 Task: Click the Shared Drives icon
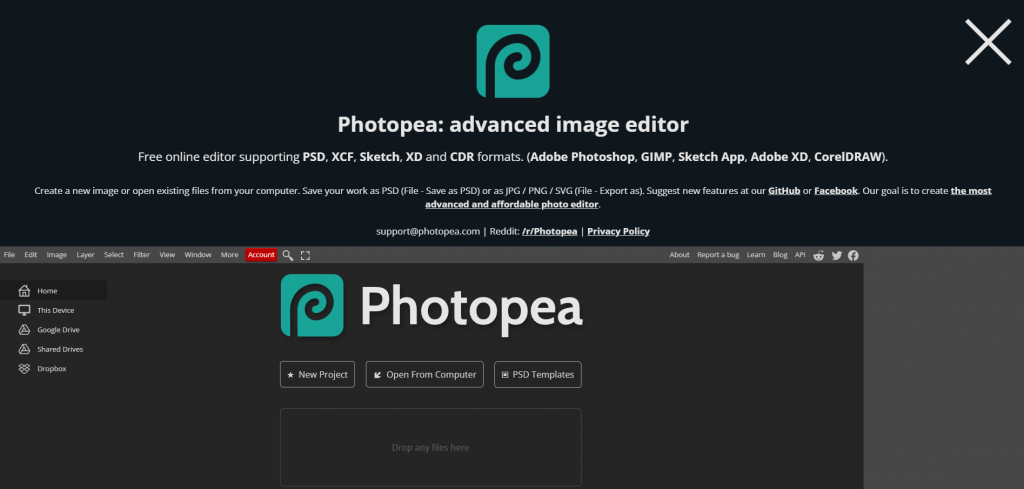pyautogui.click(x=24, y=349)
